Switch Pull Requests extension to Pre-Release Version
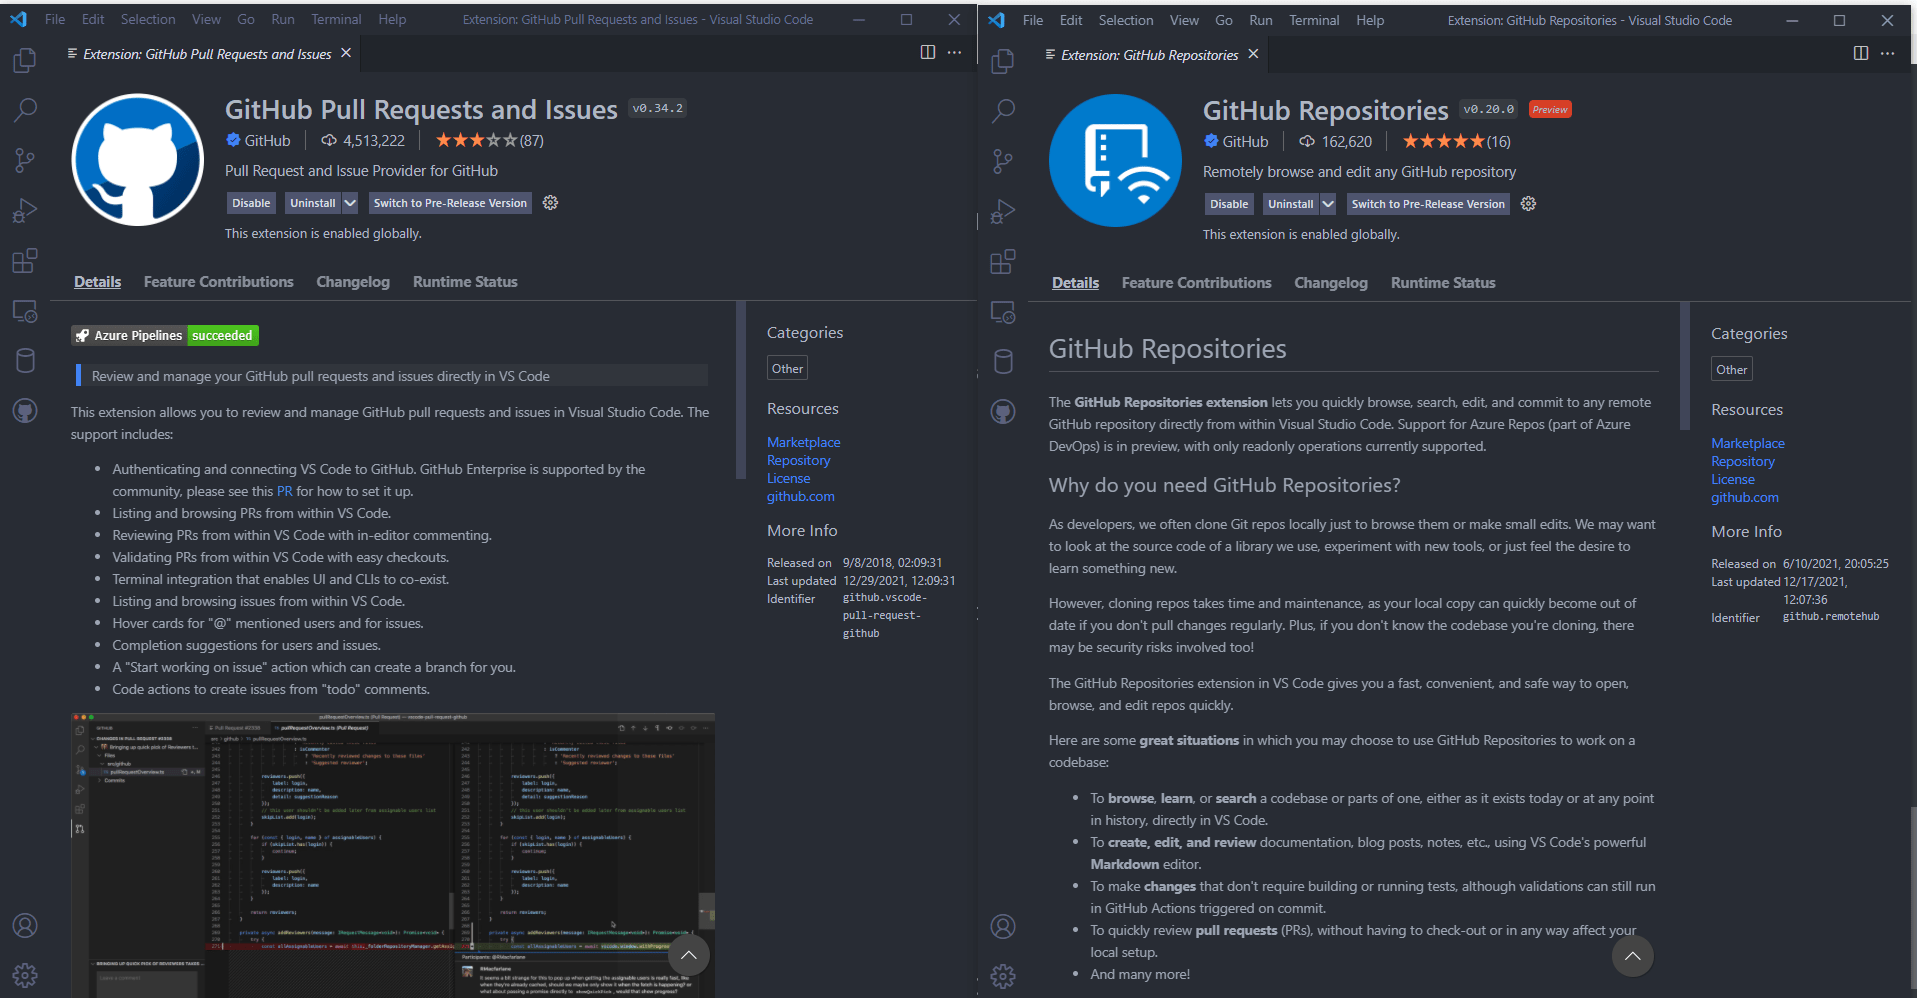This screenshot has height=998, width=1917. click(x=450, y=203)
